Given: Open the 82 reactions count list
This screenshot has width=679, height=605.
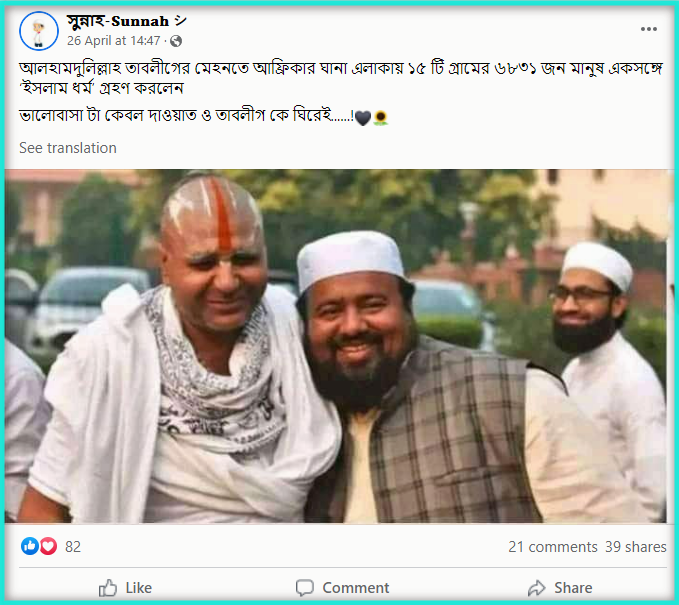Looking at the screenshot, I should click(73, 547).
